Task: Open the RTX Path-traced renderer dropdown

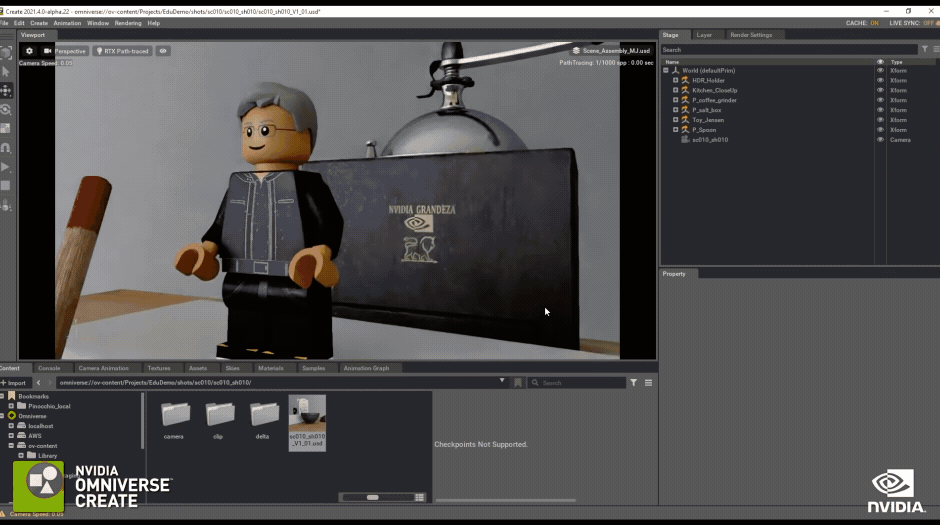Action: (122, 51)
